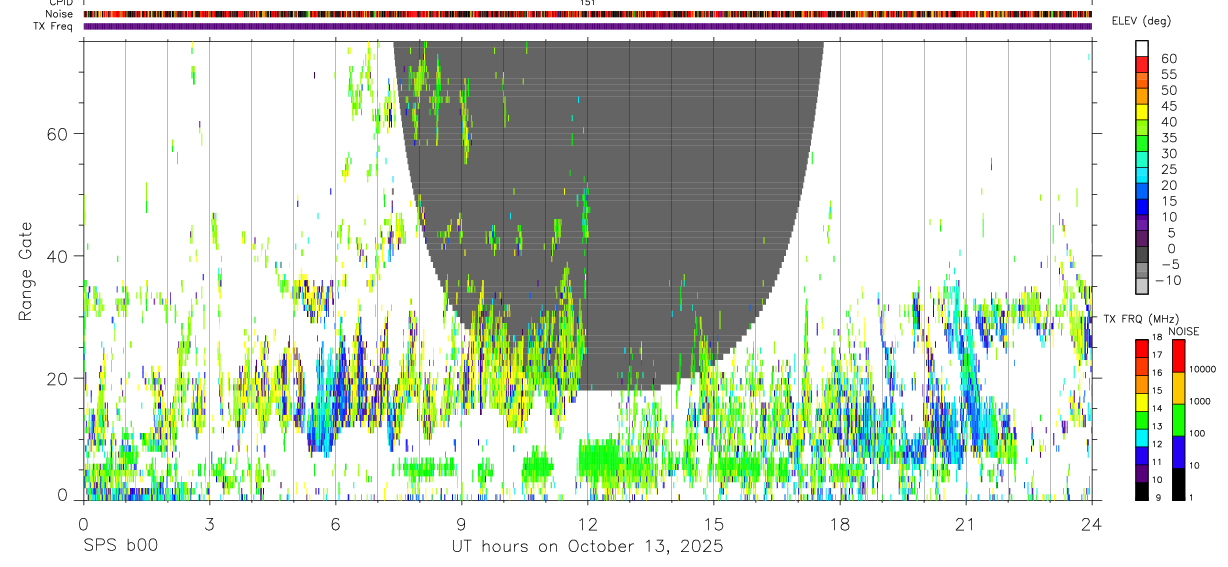Viewport: 1228px width, 567px height.
Task: Click the cyan TX FRQ swatch between 13 and 12
Action: point(1142,437)
